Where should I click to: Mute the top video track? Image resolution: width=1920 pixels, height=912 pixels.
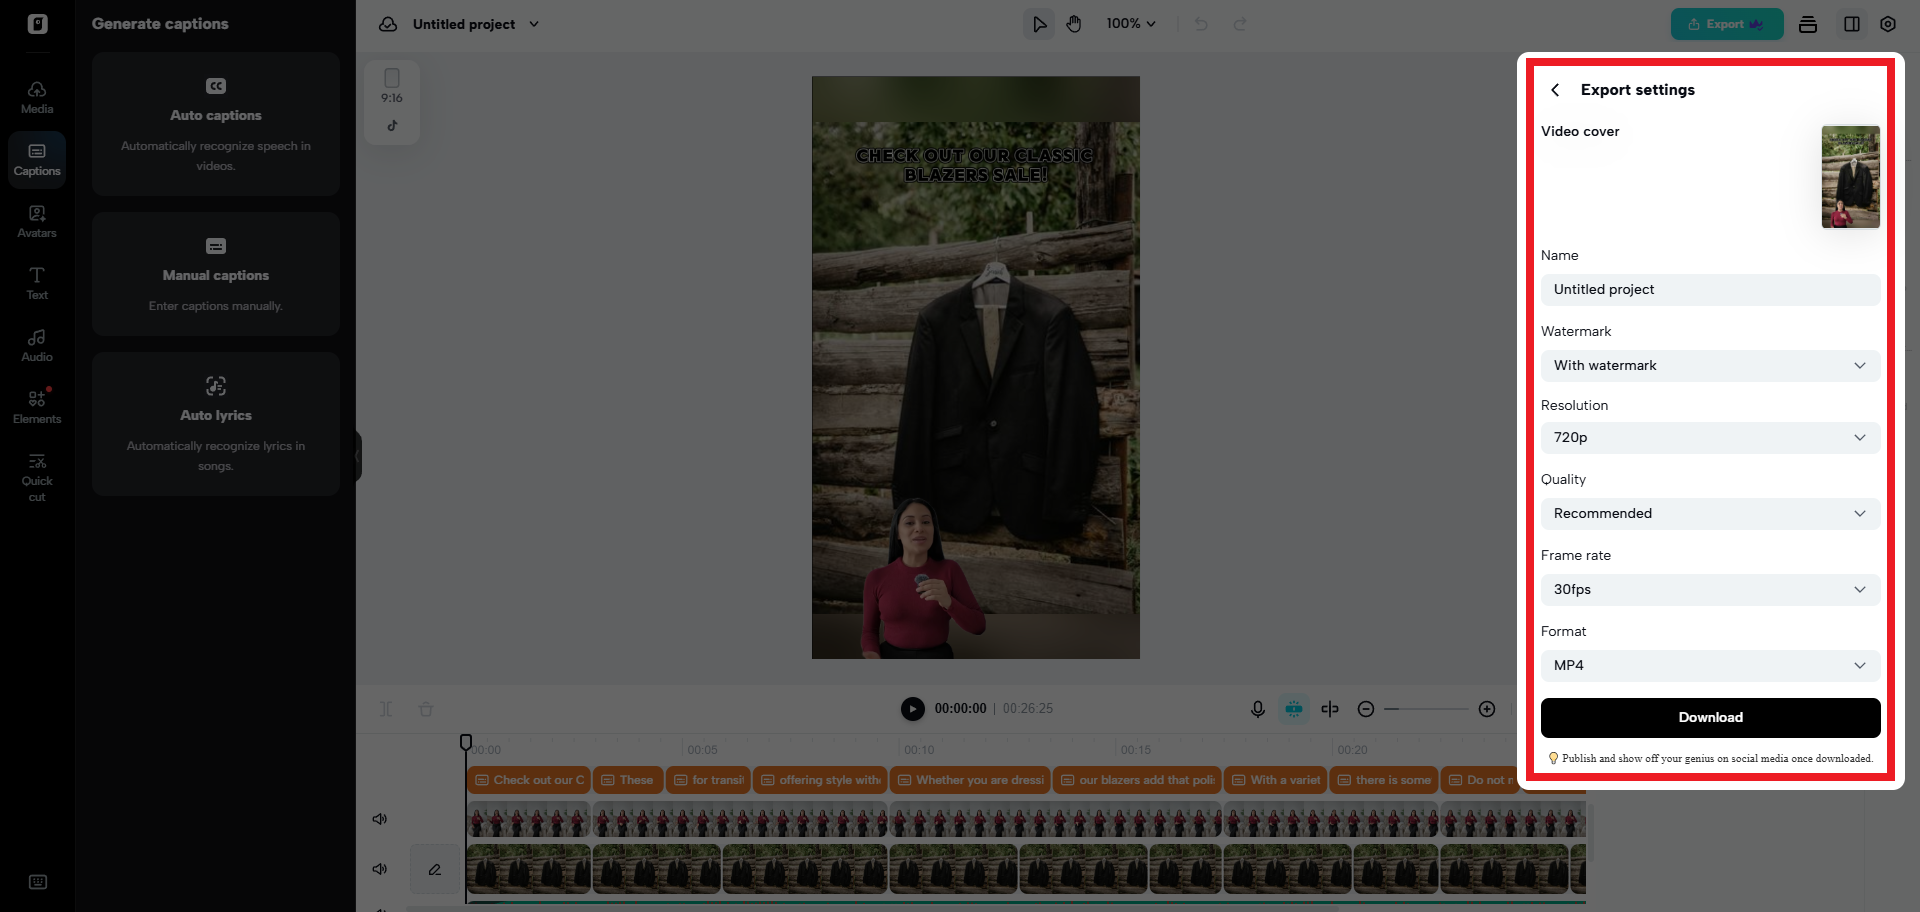pos(380,819)
